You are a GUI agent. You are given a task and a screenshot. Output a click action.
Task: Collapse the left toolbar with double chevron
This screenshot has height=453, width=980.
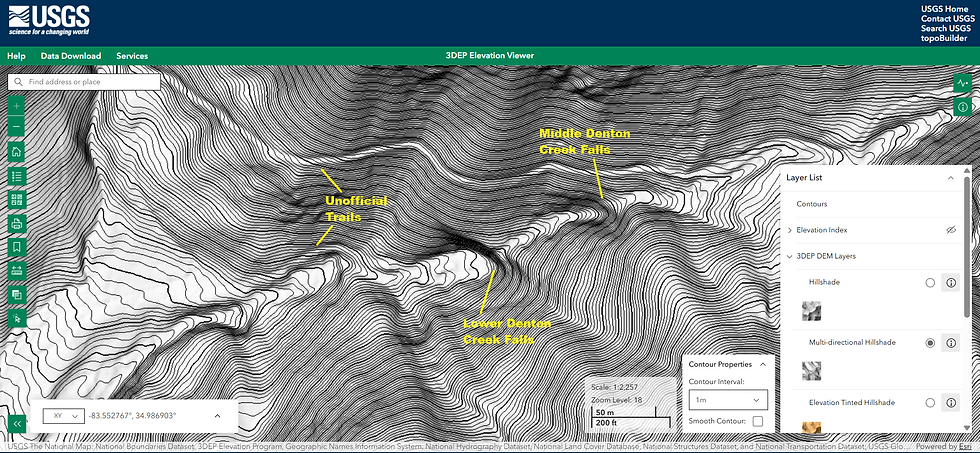[x=17, y=424]
